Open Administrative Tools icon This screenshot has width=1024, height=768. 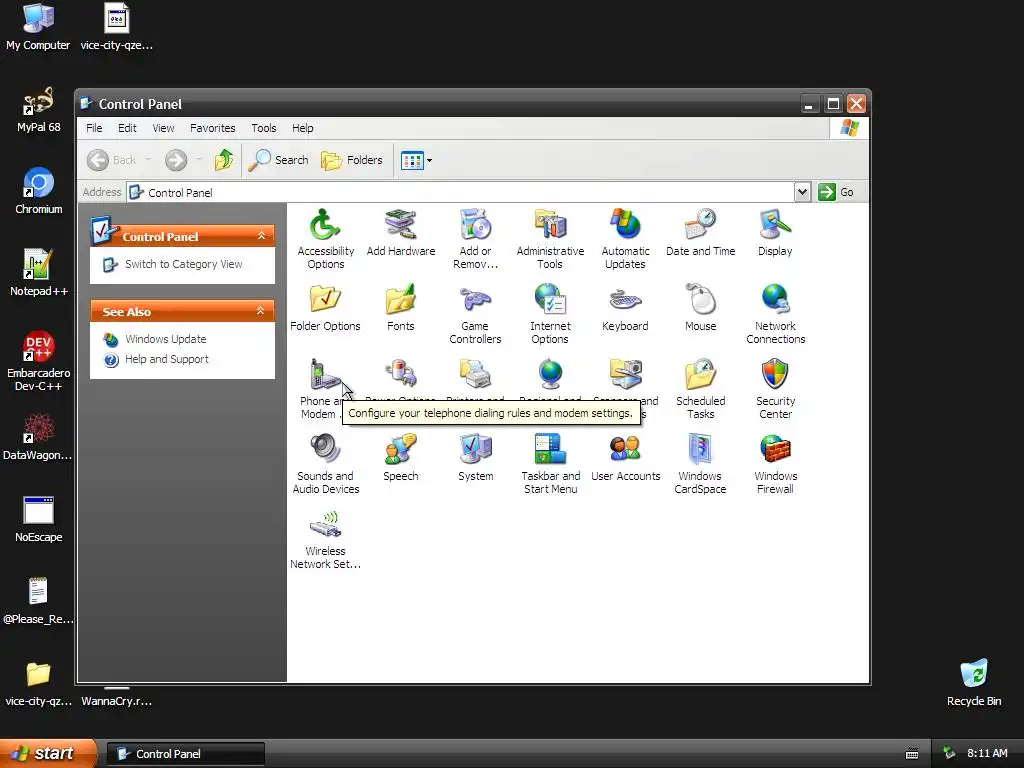coord(550,225)
